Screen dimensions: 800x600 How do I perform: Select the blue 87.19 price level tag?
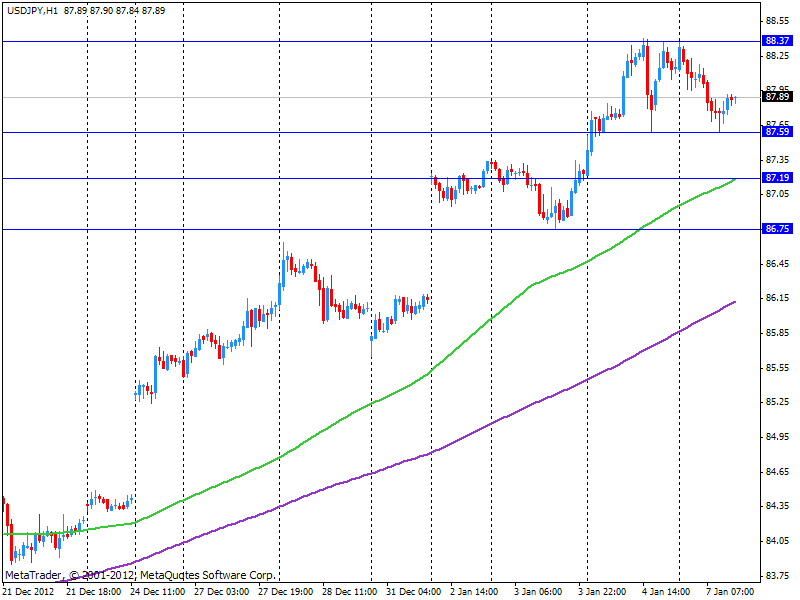tap(778, 178)
